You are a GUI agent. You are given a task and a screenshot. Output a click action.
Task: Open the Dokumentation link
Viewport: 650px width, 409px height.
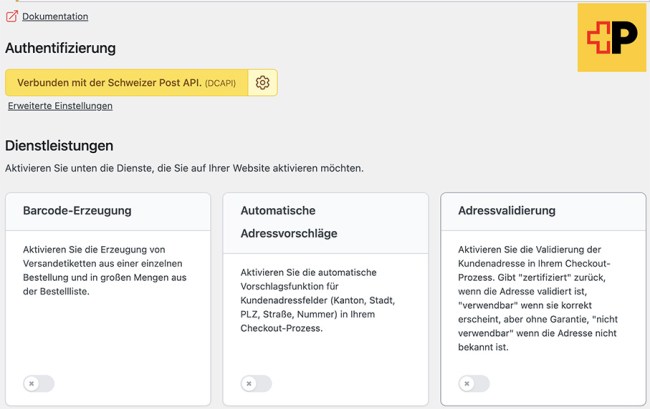tap(55, 16)
